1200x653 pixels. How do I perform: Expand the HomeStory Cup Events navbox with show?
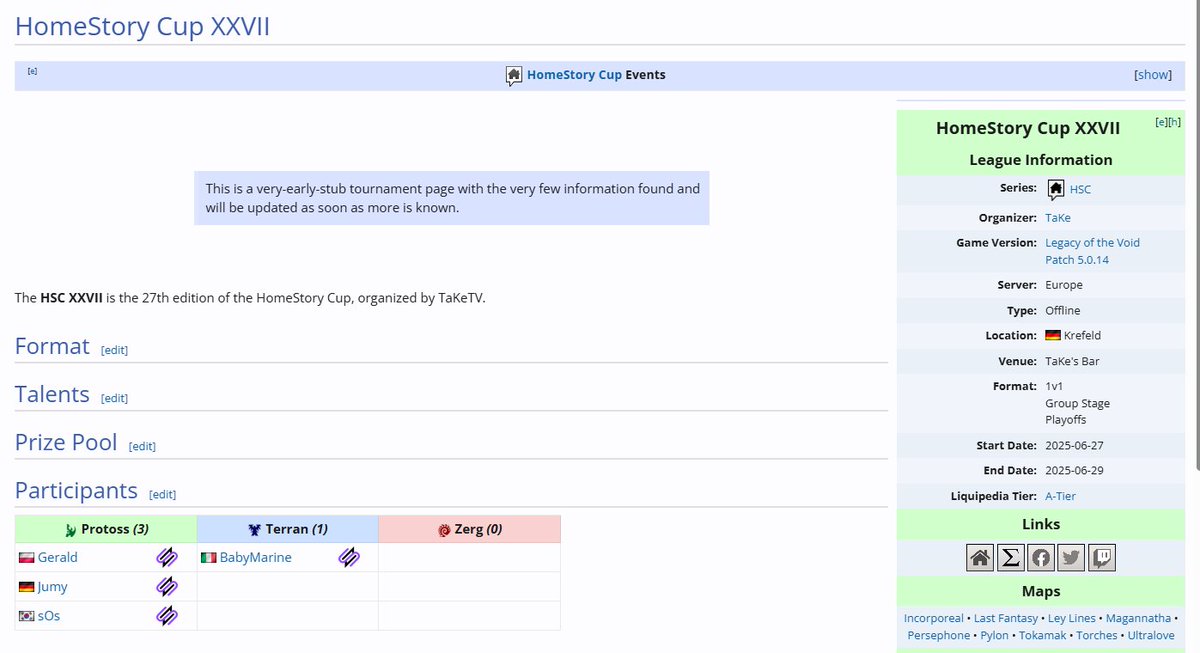(x=1153, y=75)
